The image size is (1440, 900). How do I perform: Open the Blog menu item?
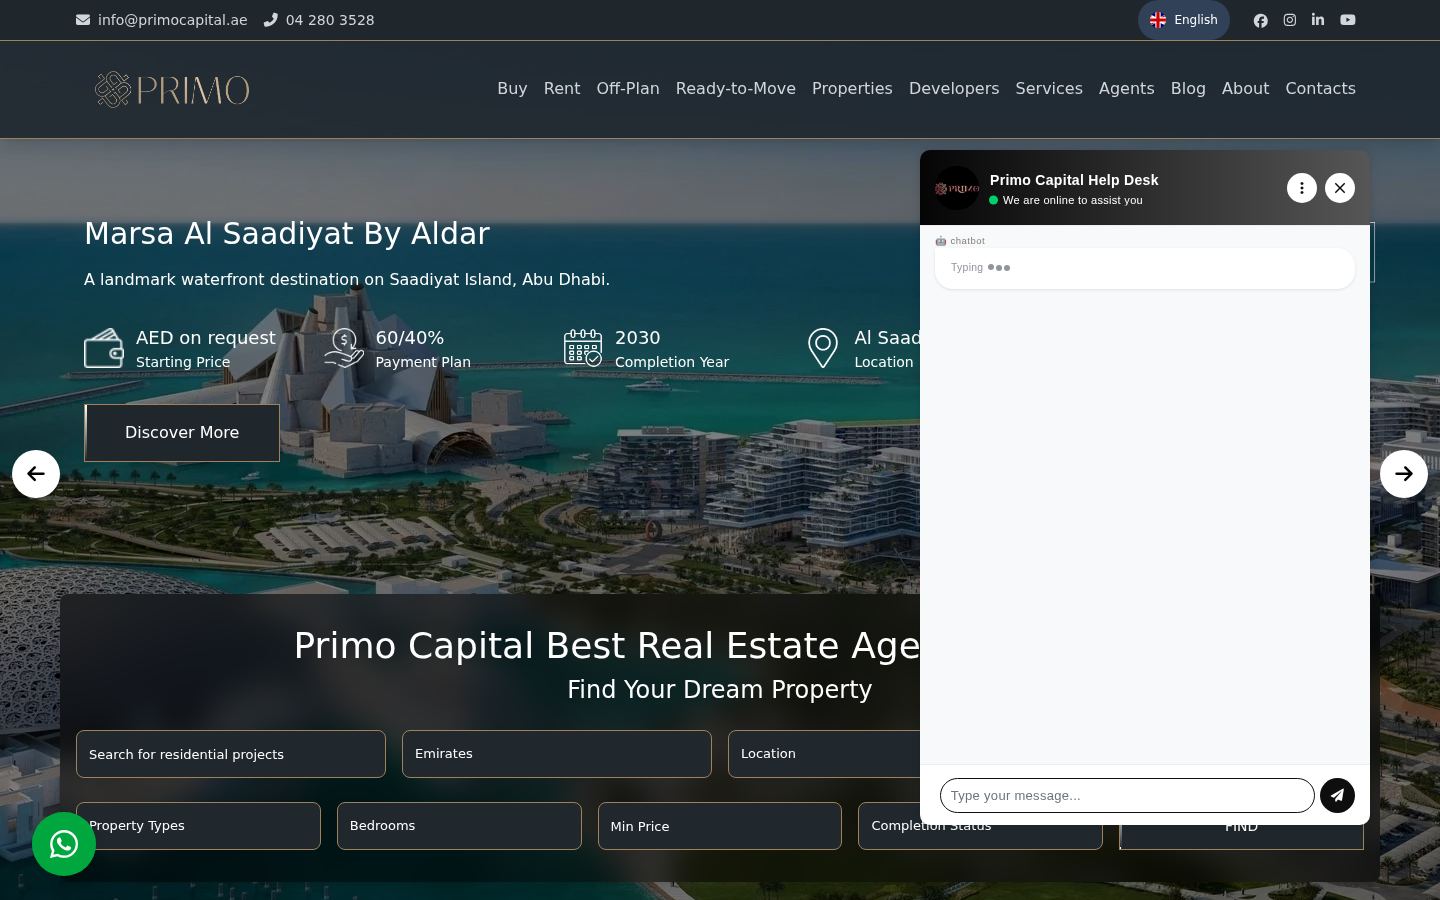click(1188, 89)
